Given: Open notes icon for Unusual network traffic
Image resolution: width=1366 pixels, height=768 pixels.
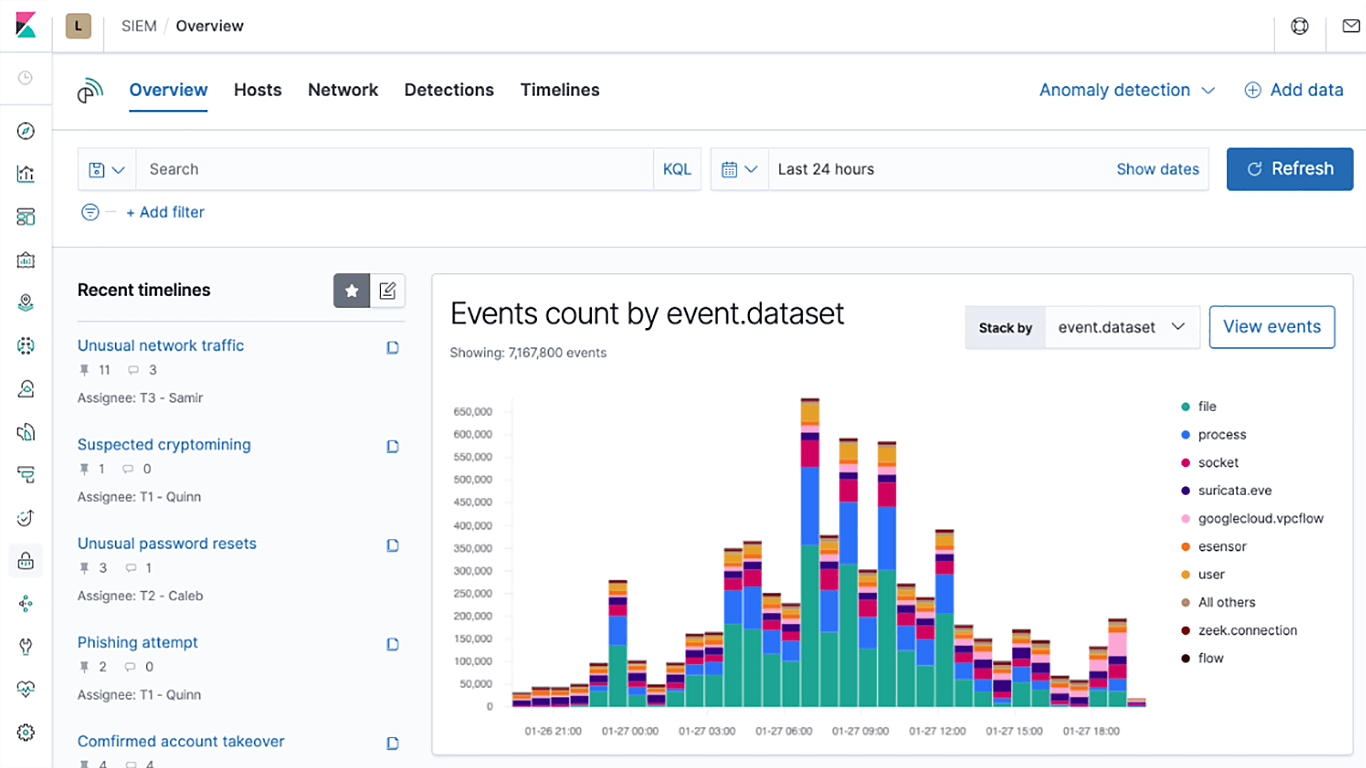Looking at the screenshot, I should 393,347.
